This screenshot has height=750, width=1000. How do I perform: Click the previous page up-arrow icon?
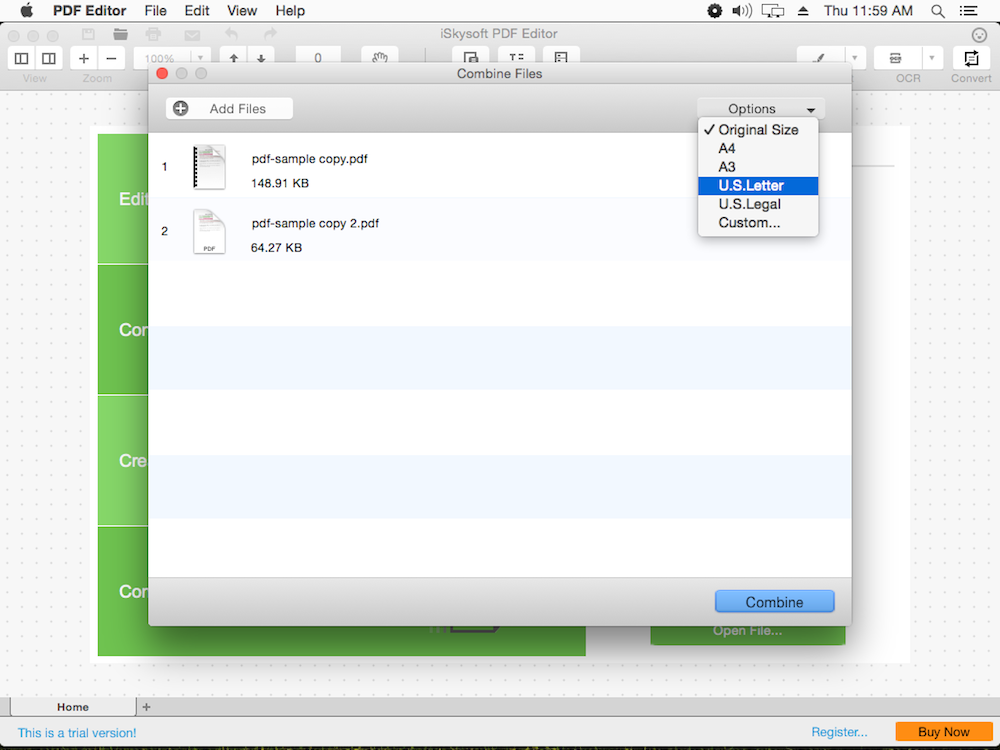[233, 58]
